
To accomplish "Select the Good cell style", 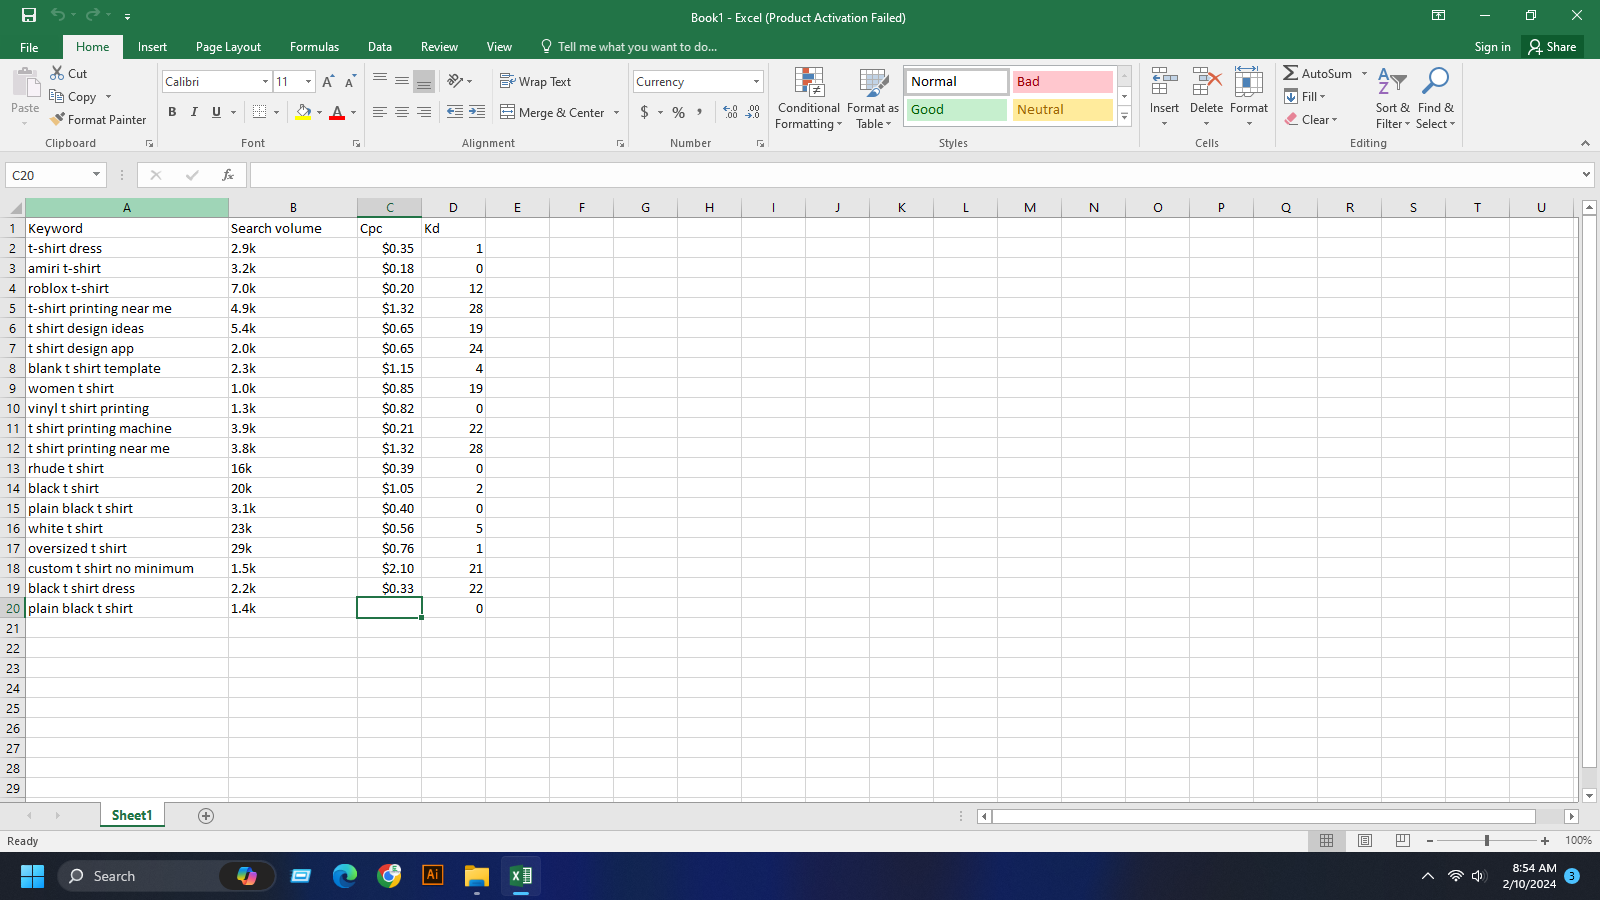I will coord(955,110).
